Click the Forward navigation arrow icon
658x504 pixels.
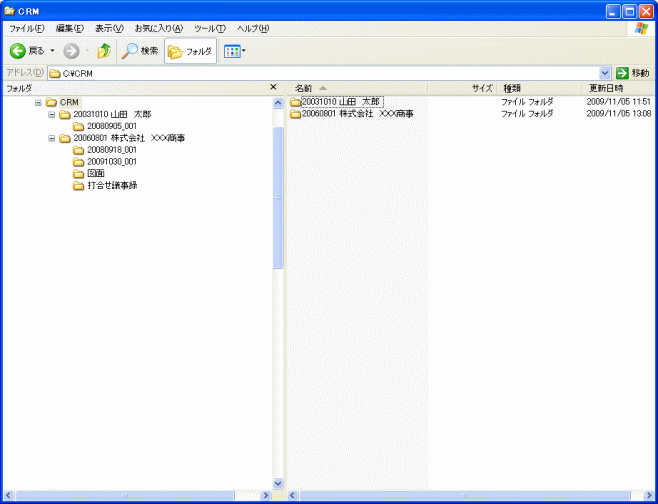coord(71,51)
